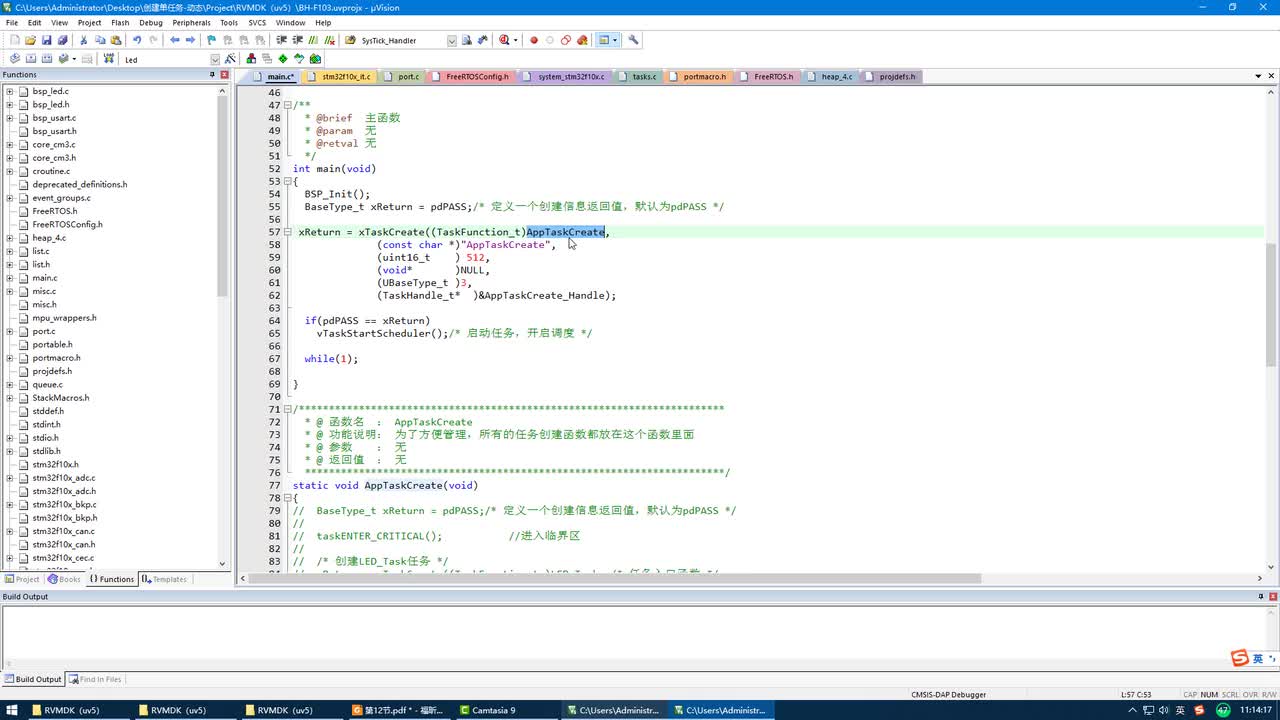Switch to the FreeRTOSConfig.h editor tab
Screen dimensions: 1280x720
pos(471,76)
